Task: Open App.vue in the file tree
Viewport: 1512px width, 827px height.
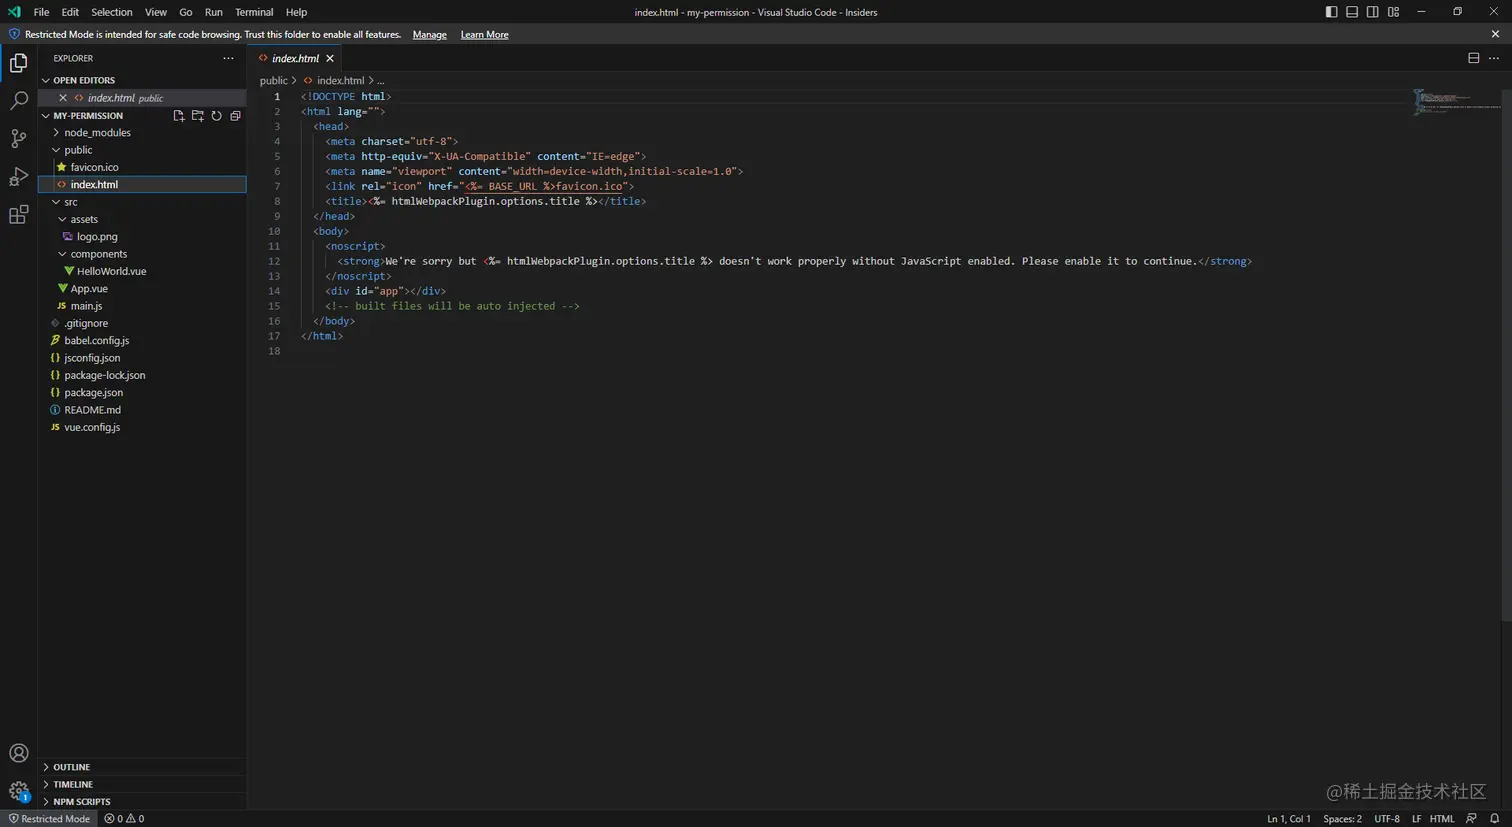Action: click(142, 289)
